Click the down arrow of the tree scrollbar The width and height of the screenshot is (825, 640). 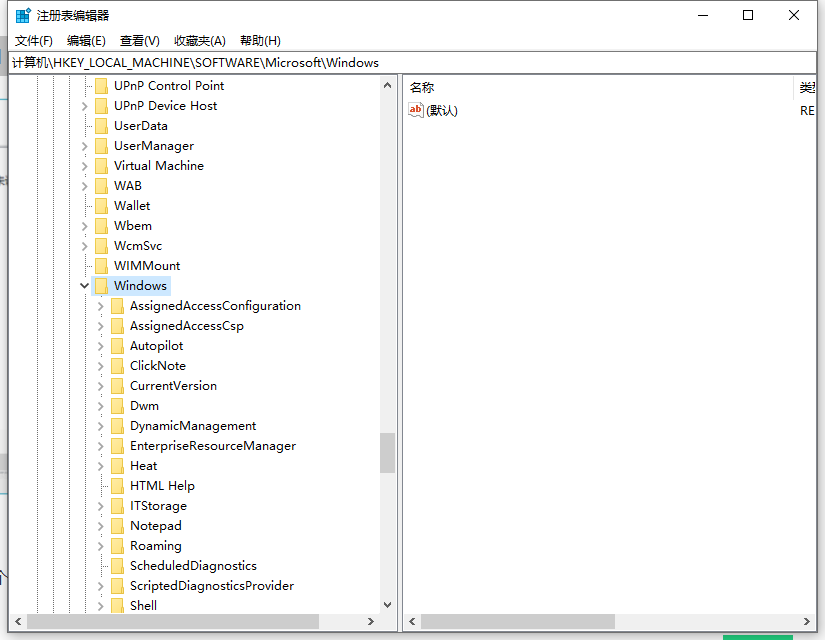tap(387, 604)
